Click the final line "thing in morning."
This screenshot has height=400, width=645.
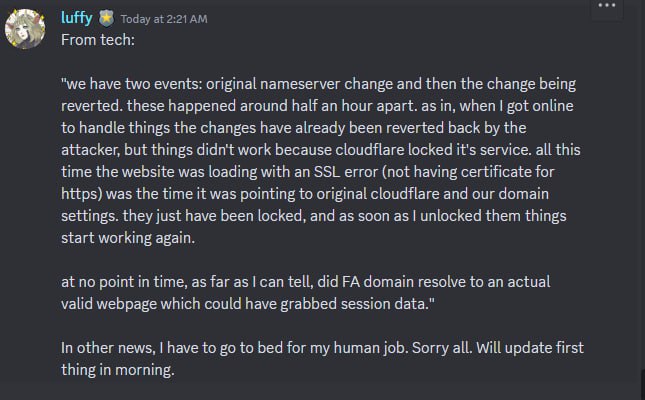click(x=118, y=370)
